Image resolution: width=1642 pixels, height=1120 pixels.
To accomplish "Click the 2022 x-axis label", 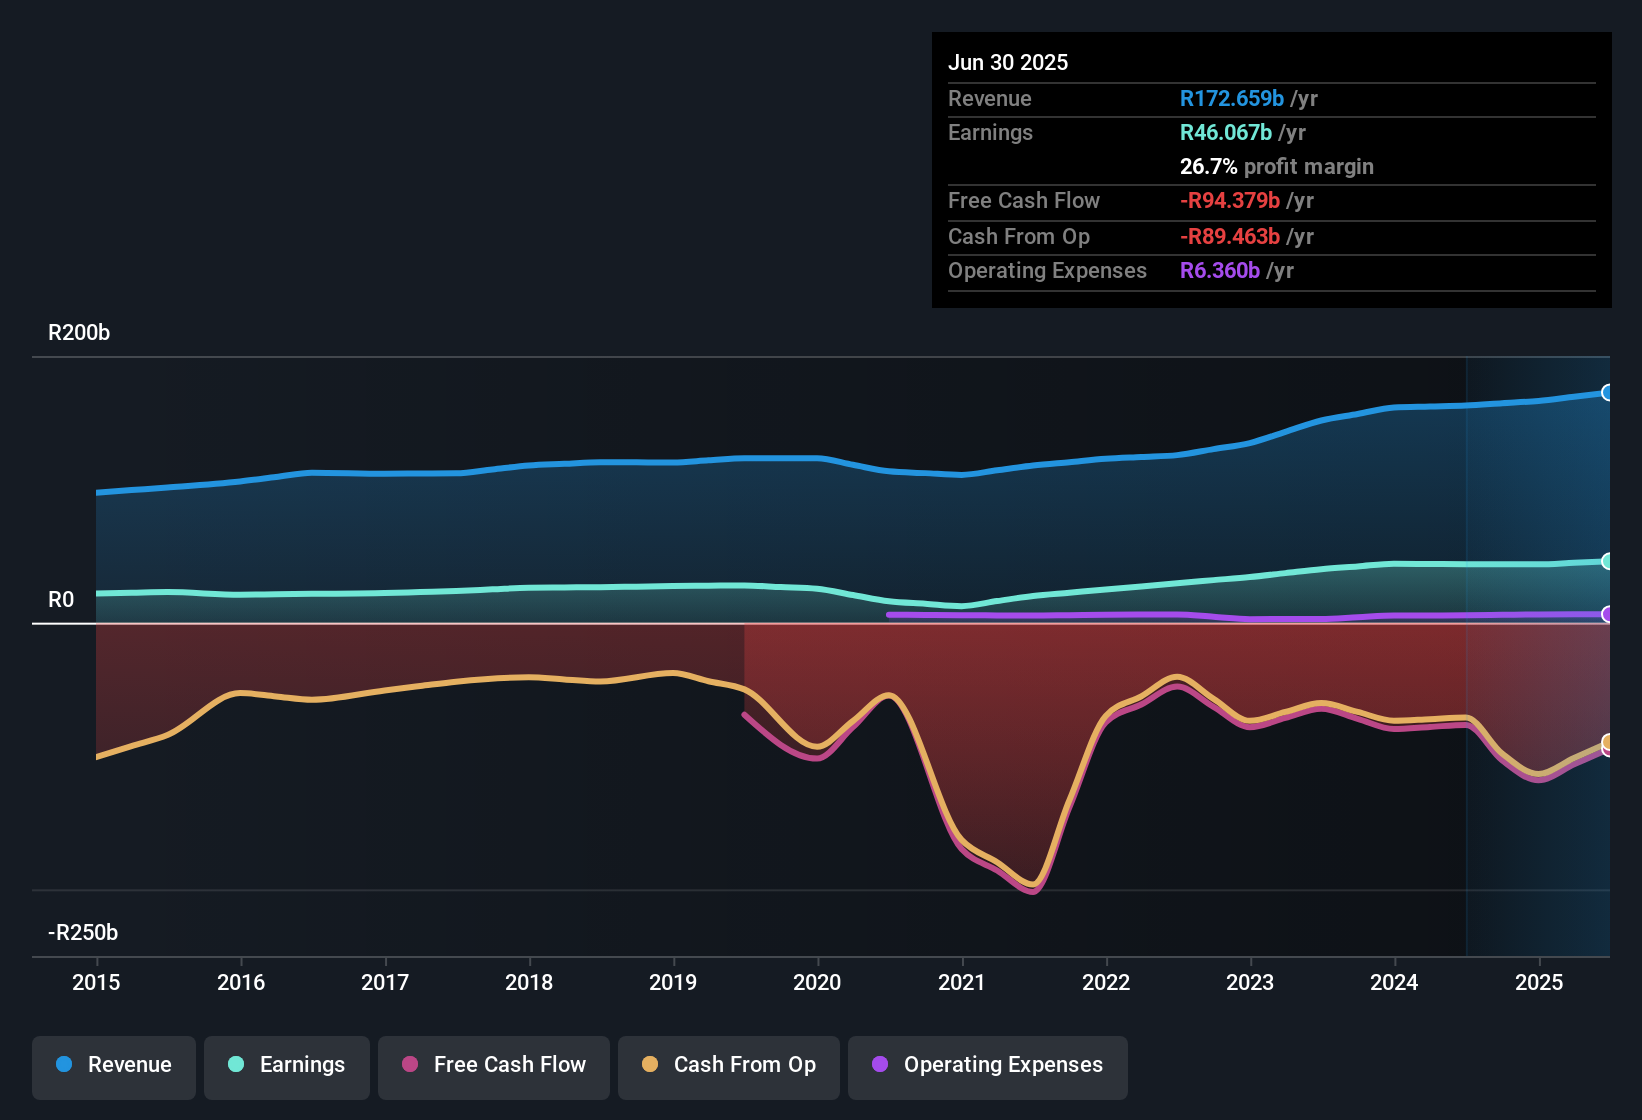I will (1106, 982).
